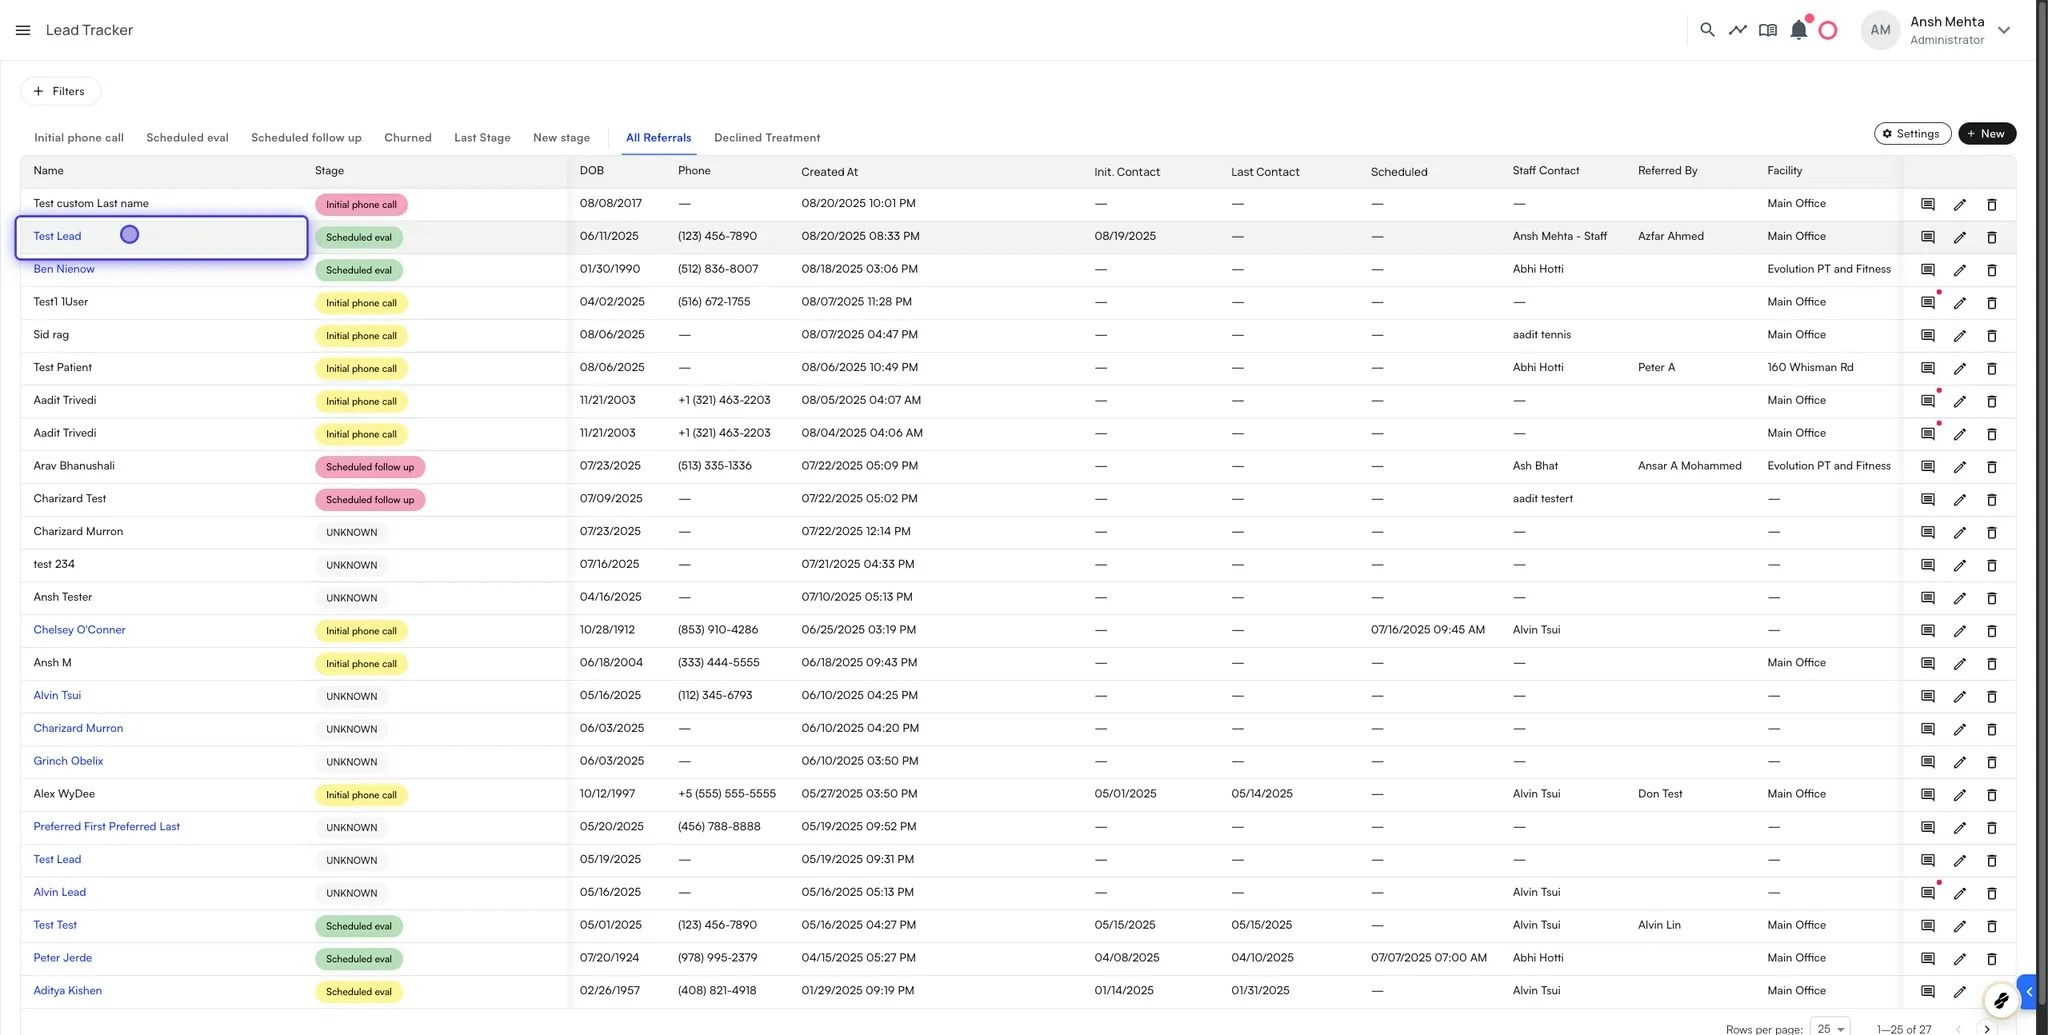The image size is (2048, 1035).
Task: Open the search icon in the top bar
Action: pos(1707,30)
